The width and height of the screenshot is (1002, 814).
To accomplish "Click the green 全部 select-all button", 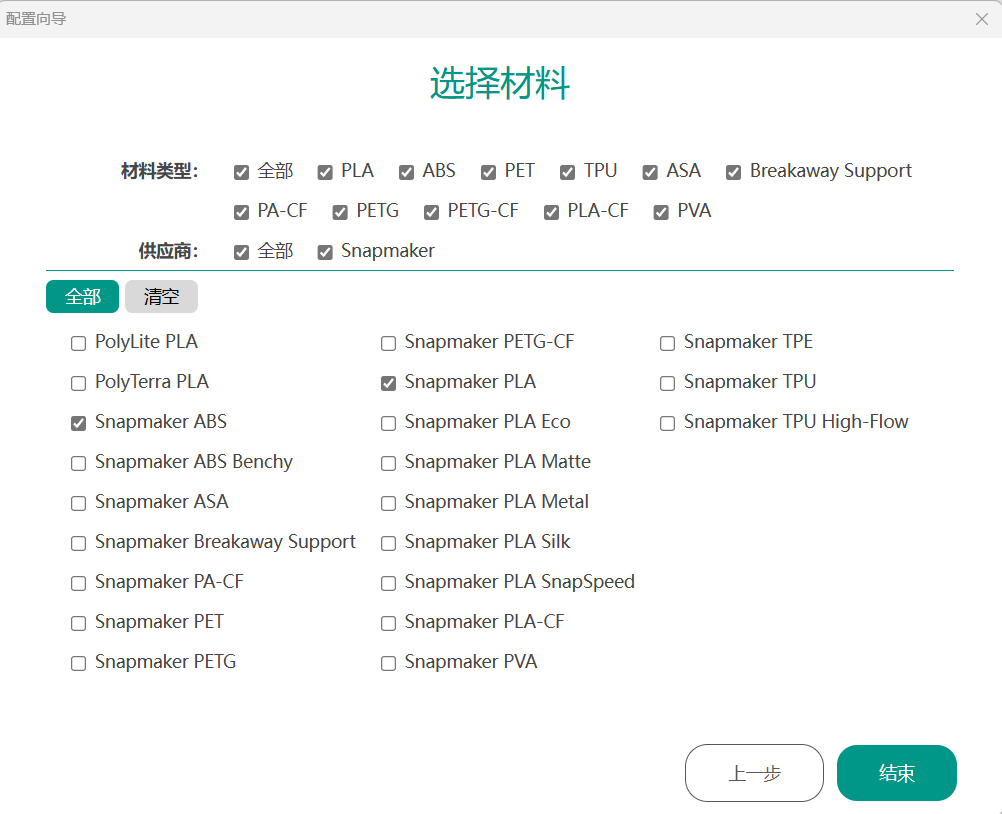I will (82, 296).
